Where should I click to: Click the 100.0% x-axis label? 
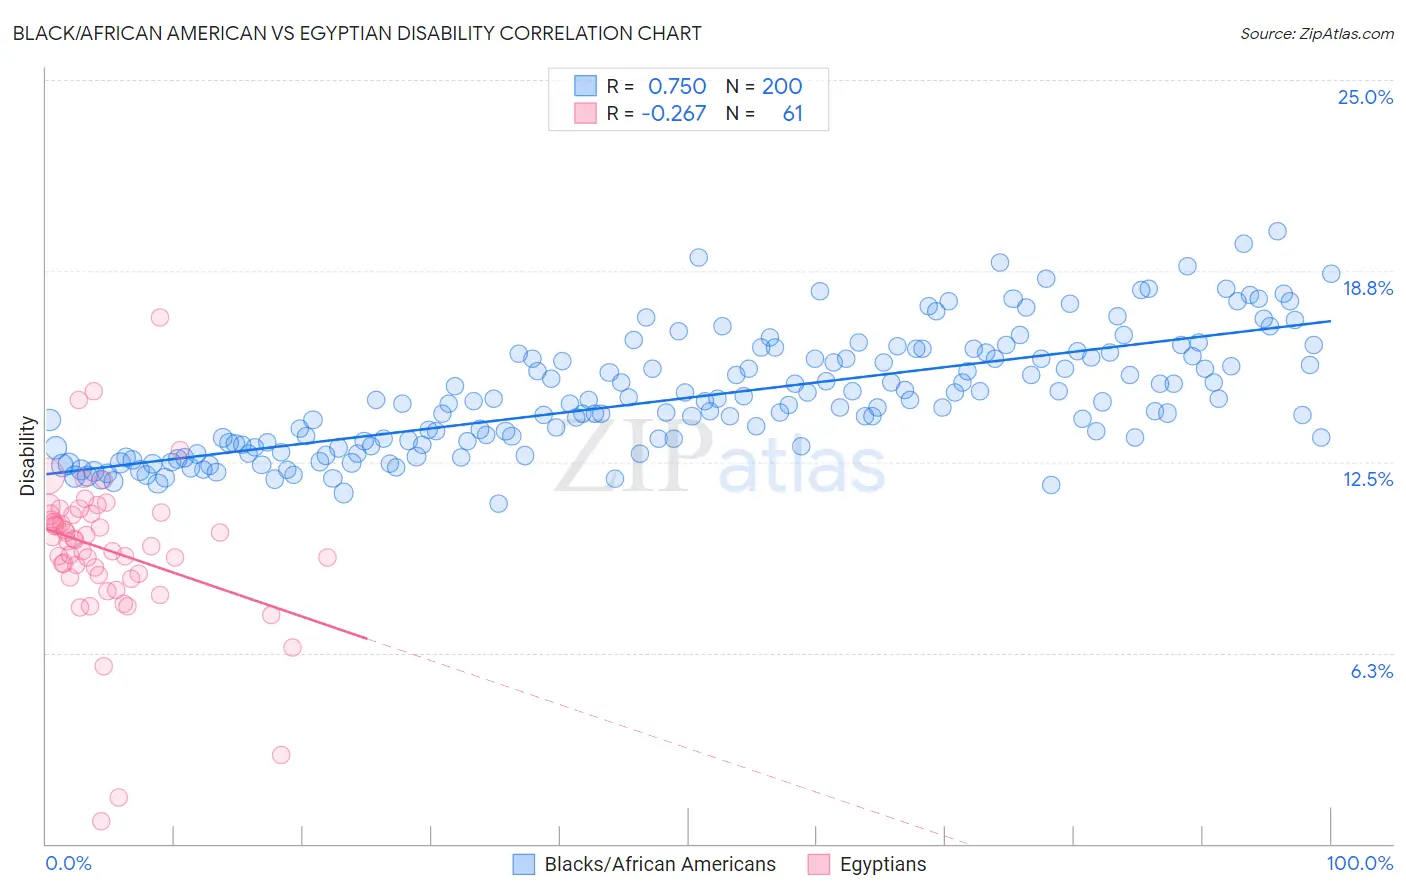1360,863
